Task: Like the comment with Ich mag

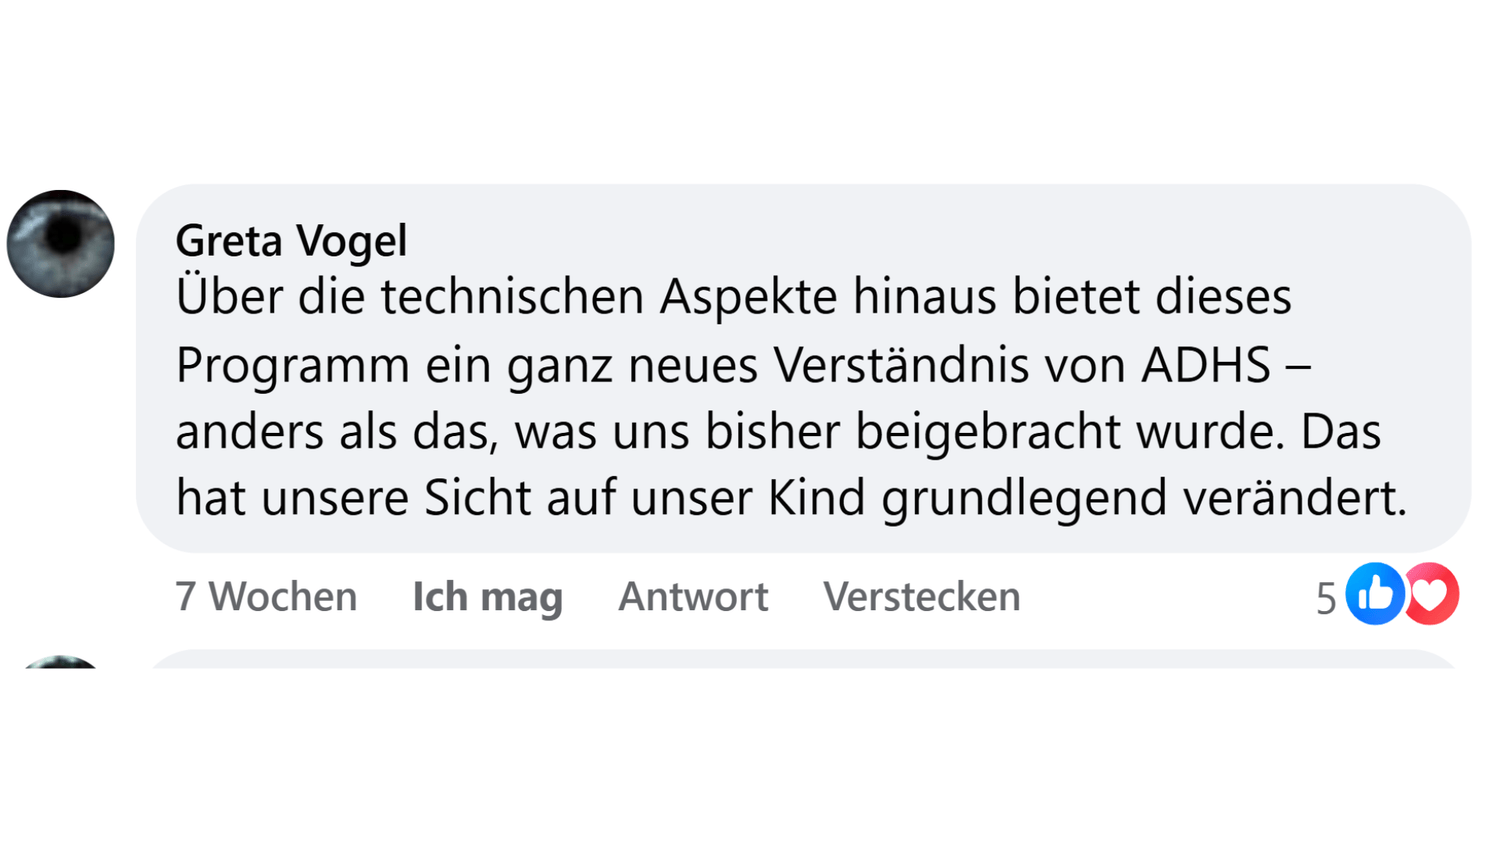Action: (x=487, y=597)
